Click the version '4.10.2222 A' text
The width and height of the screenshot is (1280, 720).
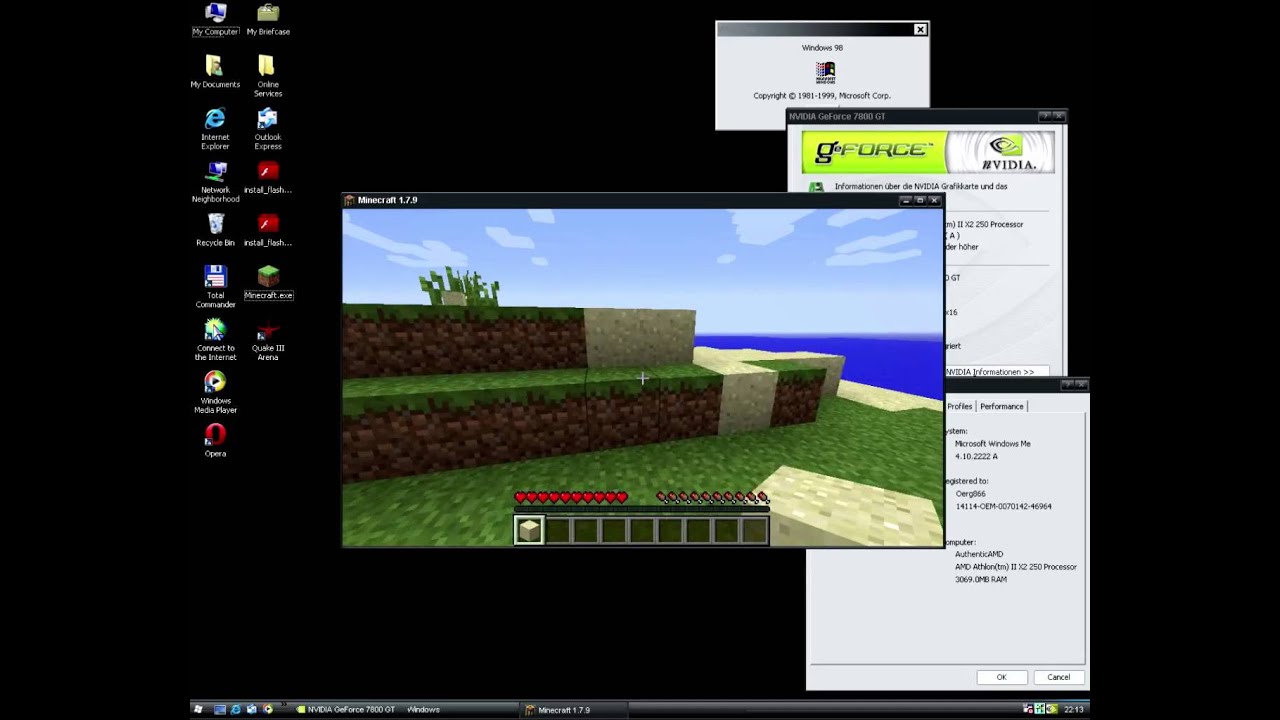tap(976, 456)
